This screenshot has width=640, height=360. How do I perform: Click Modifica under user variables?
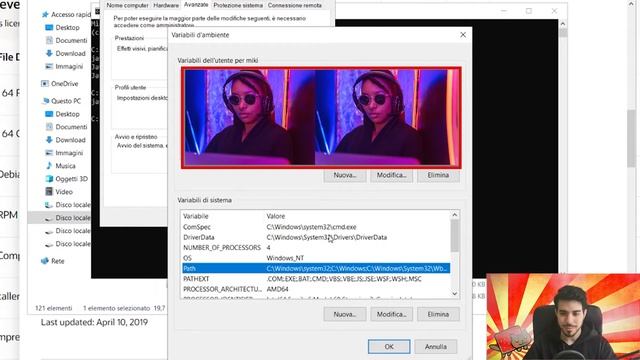(x=391, y=175)
